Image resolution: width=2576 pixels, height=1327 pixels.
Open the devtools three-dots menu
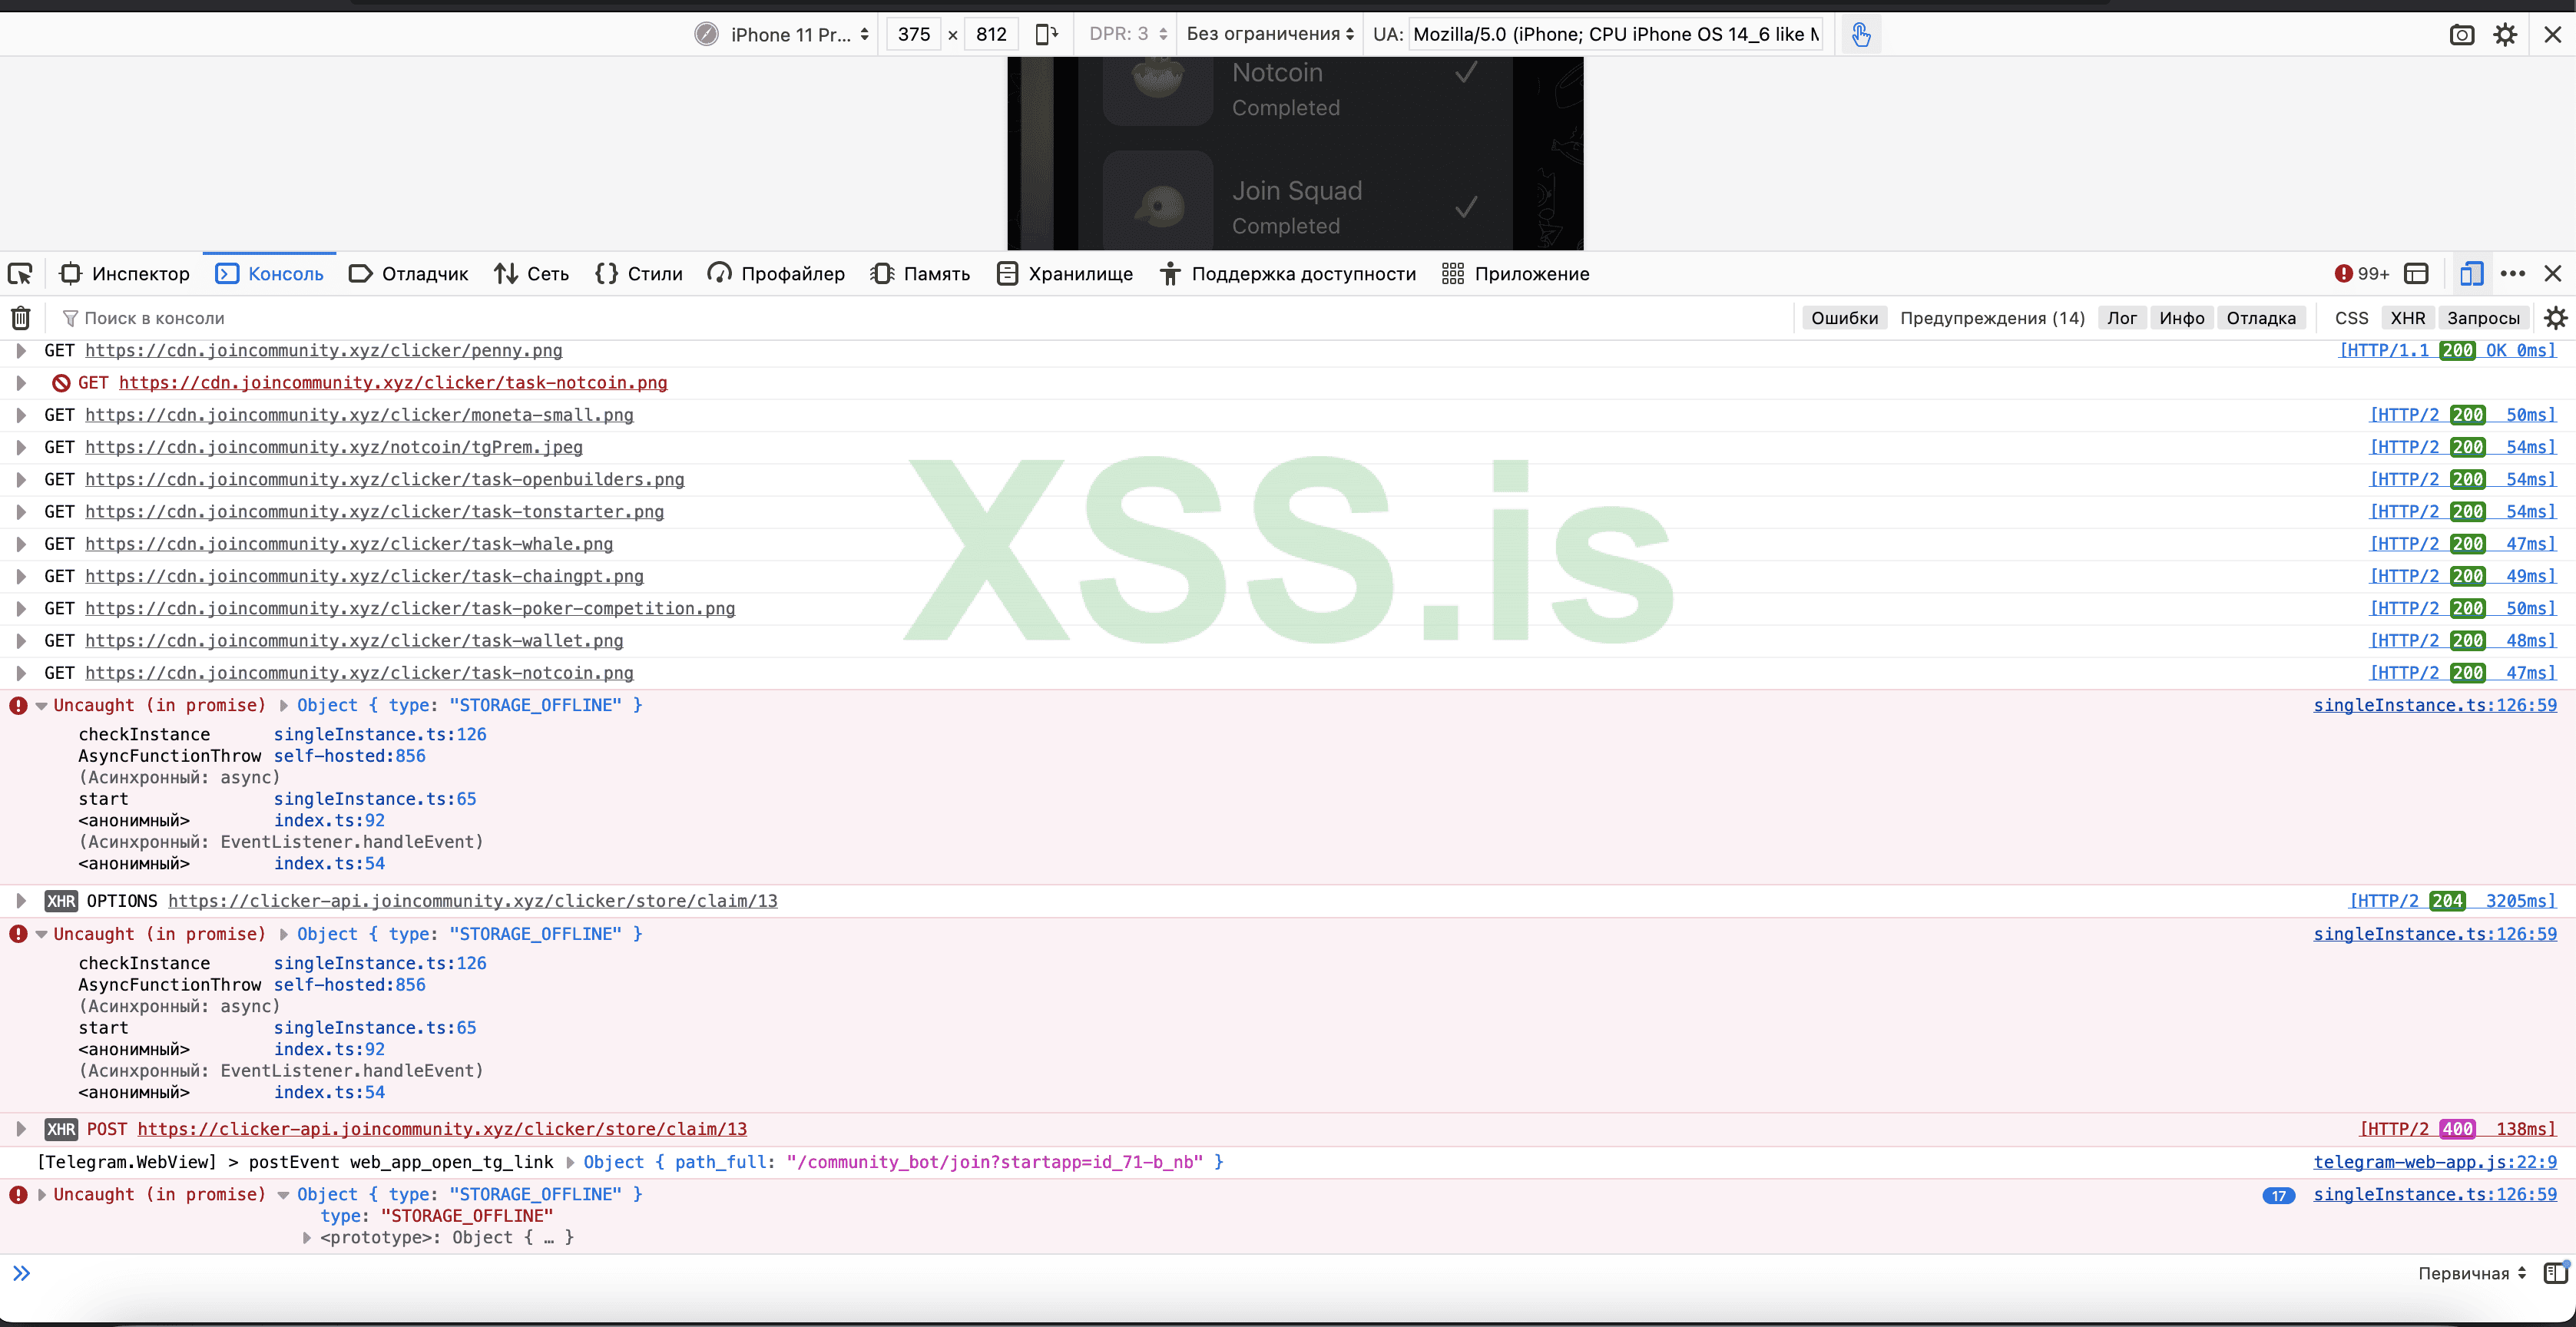coord(2512,274)
